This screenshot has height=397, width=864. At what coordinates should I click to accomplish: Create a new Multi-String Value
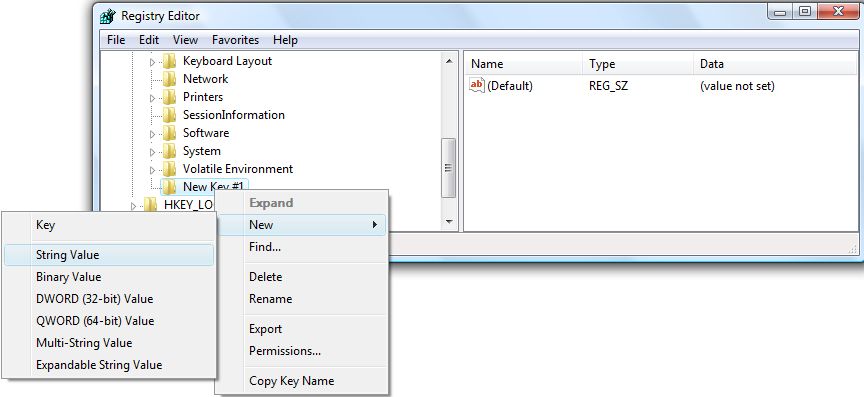tap(109, 343)
